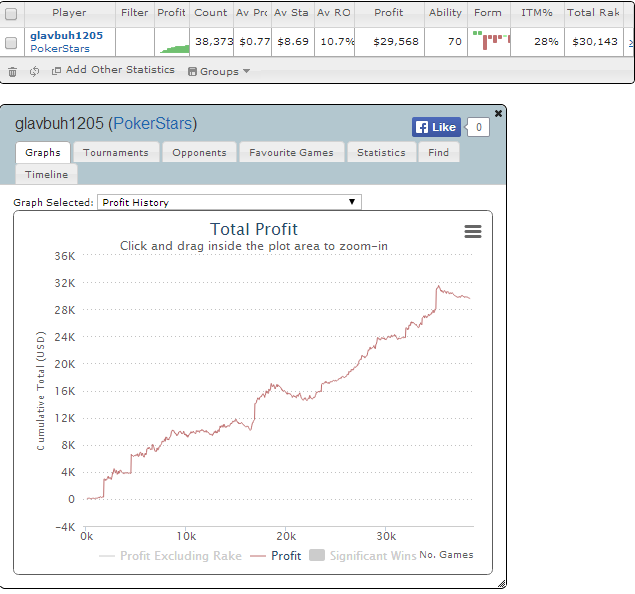This screenshot has height=594, width=635.
Task: Open the Favourite Games tab
Action: (292, 153)
